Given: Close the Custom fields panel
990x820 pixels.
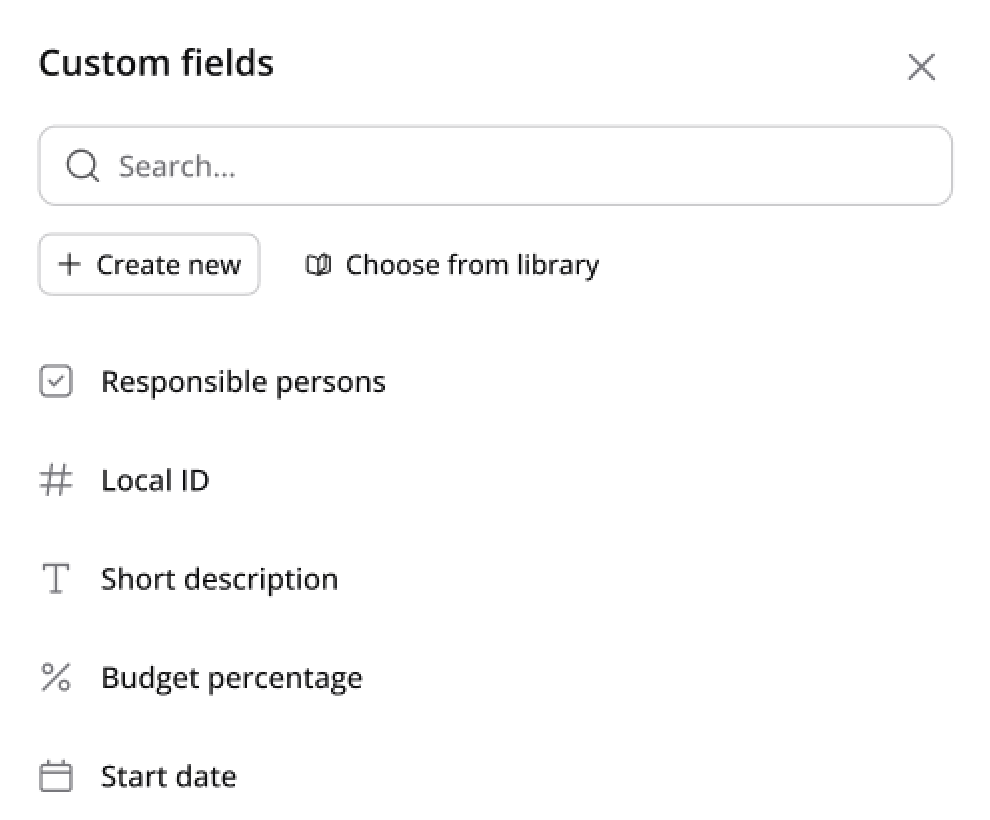Looking at the screenshot, I should [921, 66].
